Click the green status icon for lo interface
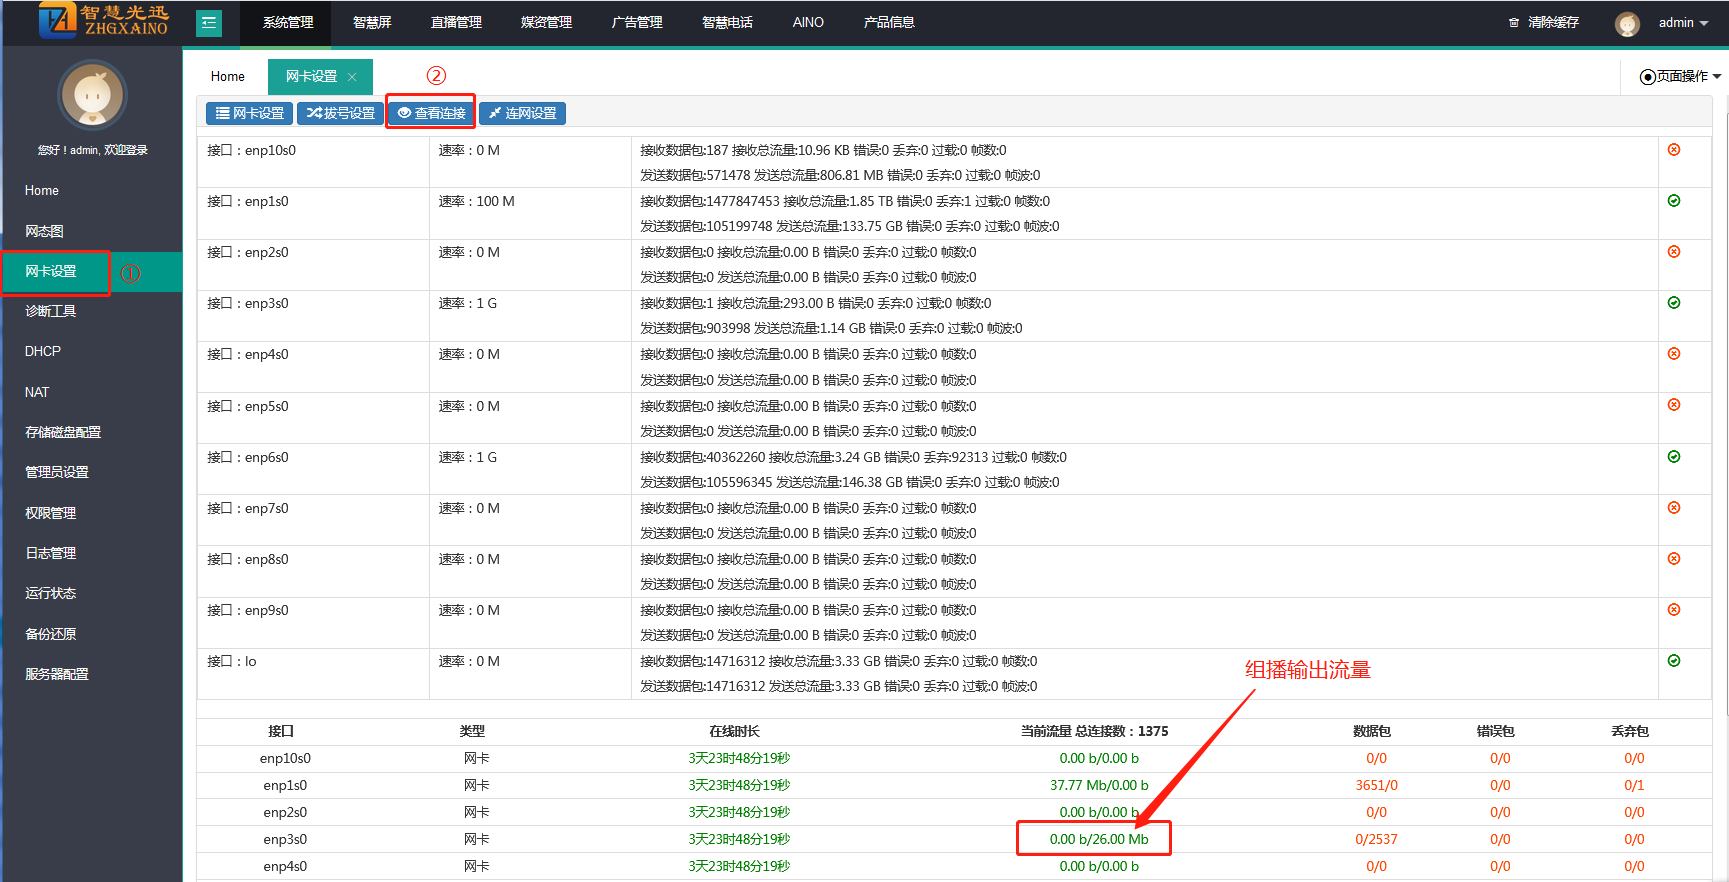This screenshot has width=1729, height=882. tap(1674, 661)
